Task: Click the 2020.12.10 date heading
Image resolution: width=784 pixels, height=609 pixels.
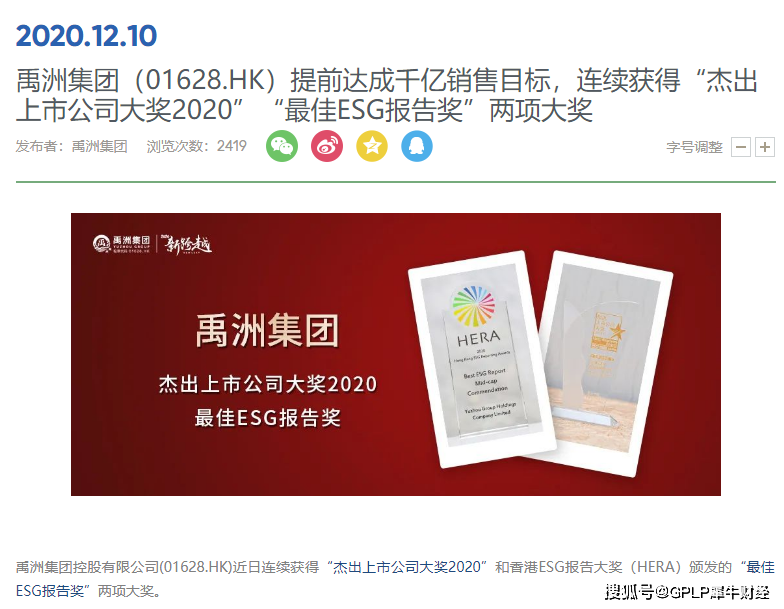Action: pyautogui.click(x=86, y=36)
